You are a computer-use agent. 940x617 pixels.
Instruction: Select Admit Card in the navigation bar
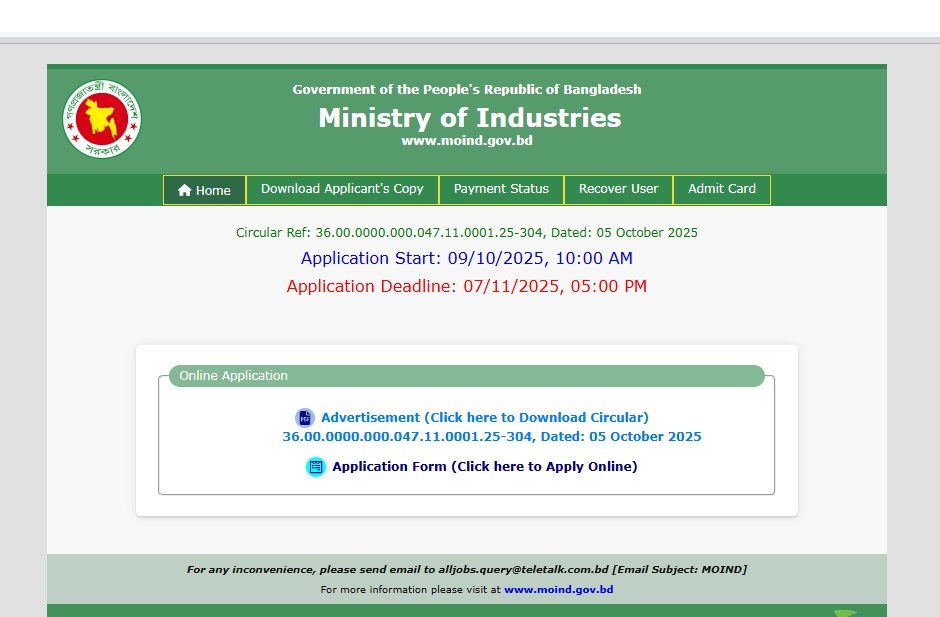click(x=721, y=189)
